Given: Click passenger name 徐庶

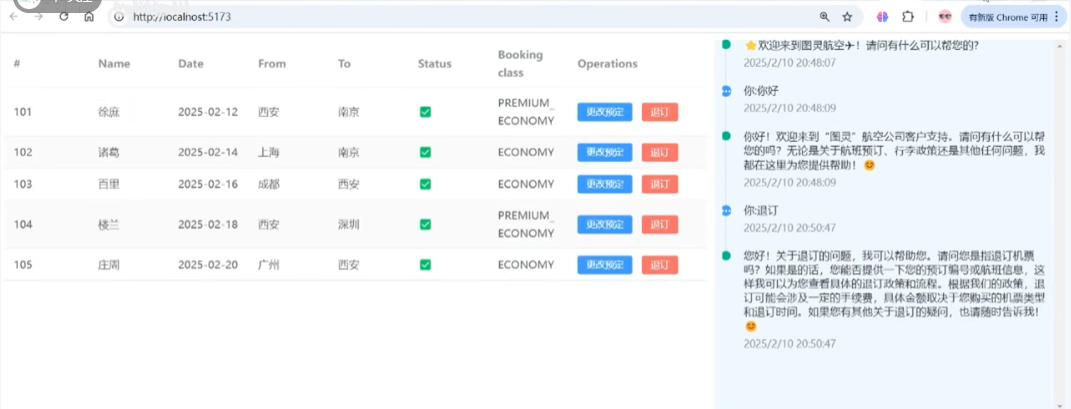Looking at the screenshot, I should click(x=109, y=112).
